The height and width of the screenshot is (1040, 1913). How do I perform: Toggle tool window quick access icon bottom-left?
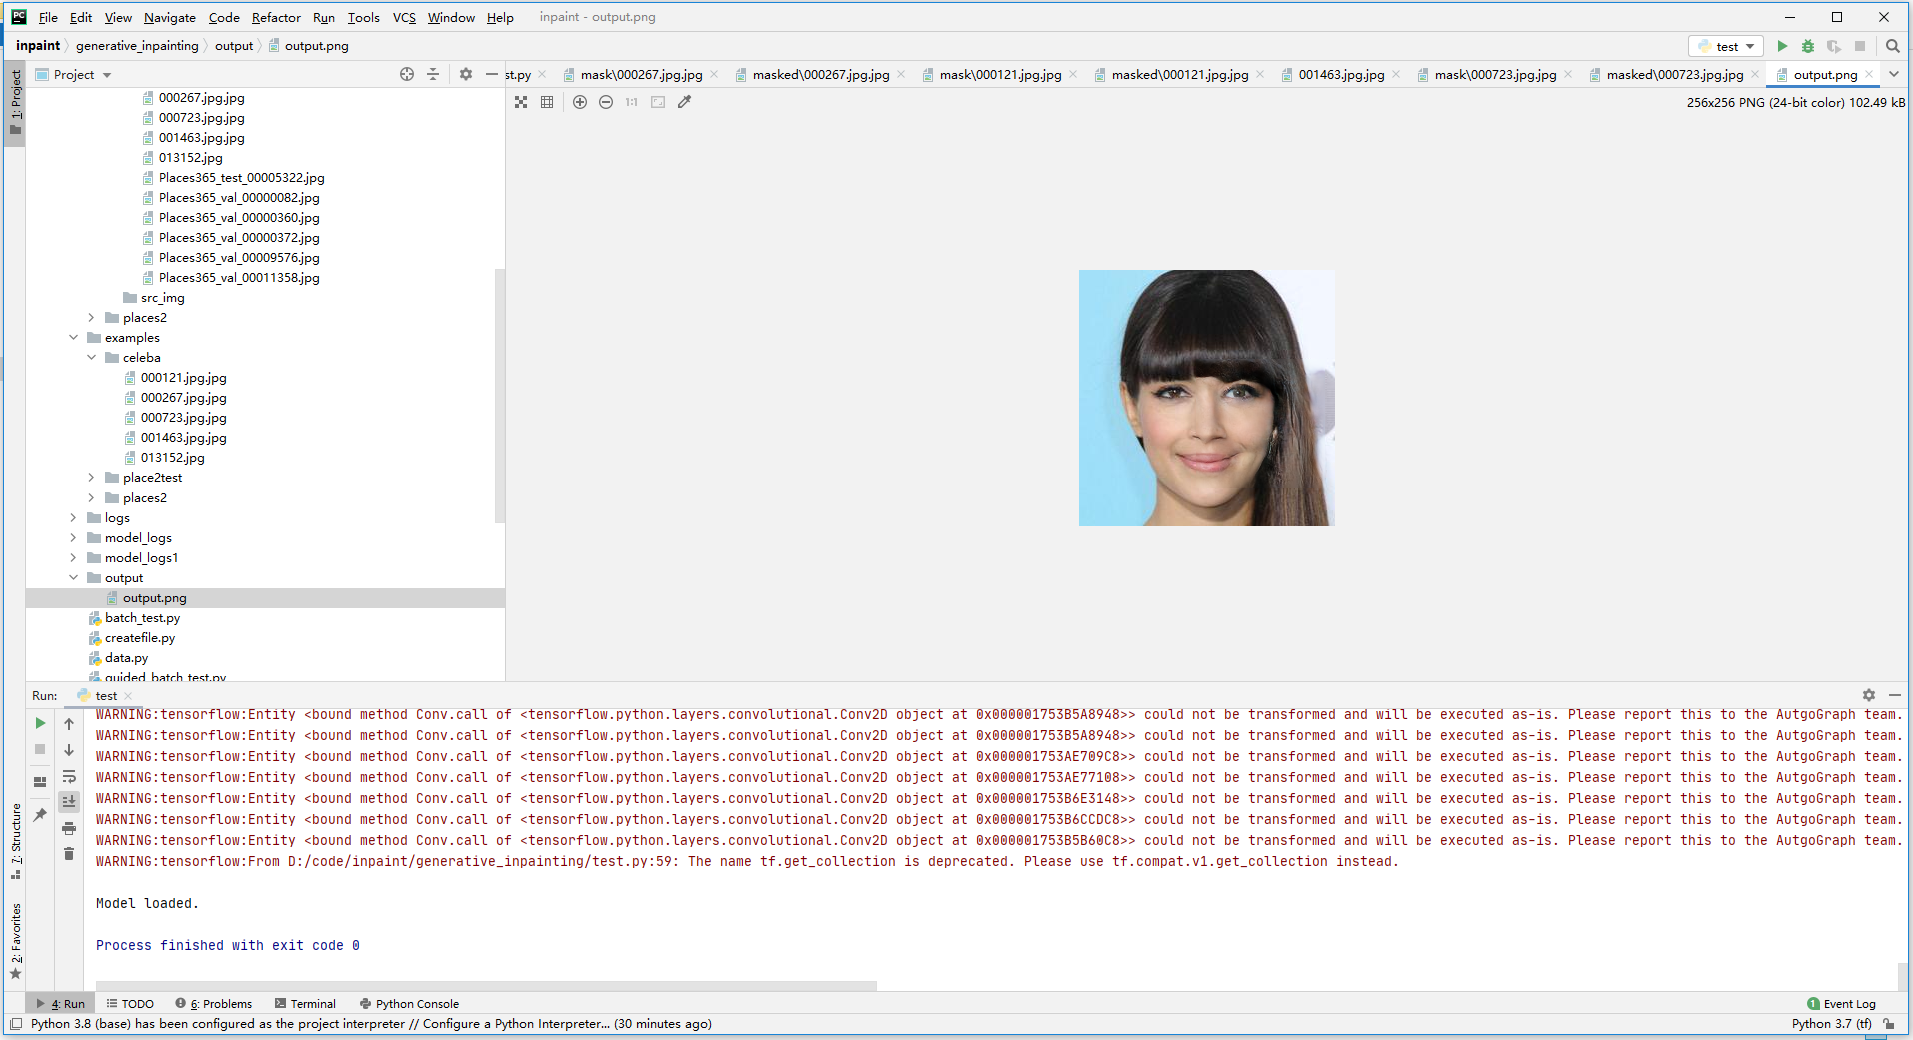coord(16,1024)
